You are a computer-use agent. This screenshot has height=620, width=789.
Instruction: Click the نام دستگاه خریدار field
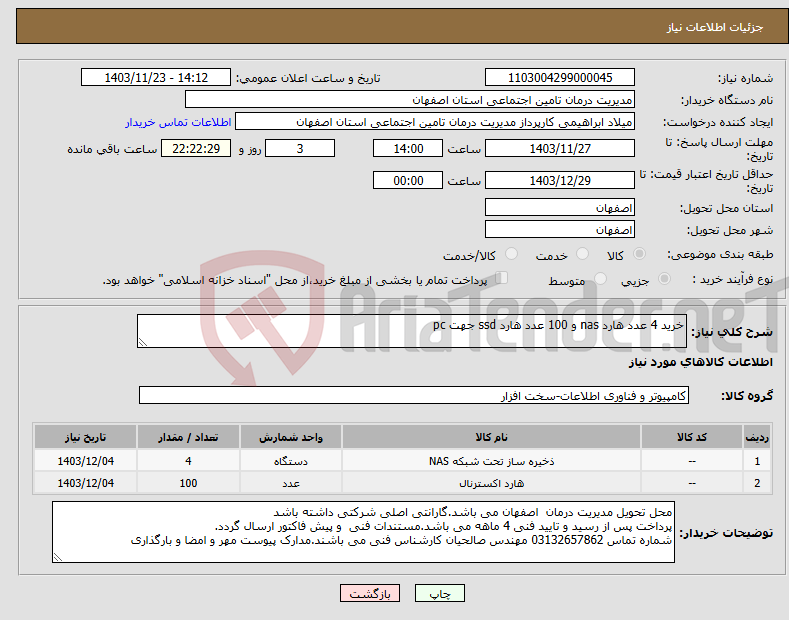pos(410,100)
